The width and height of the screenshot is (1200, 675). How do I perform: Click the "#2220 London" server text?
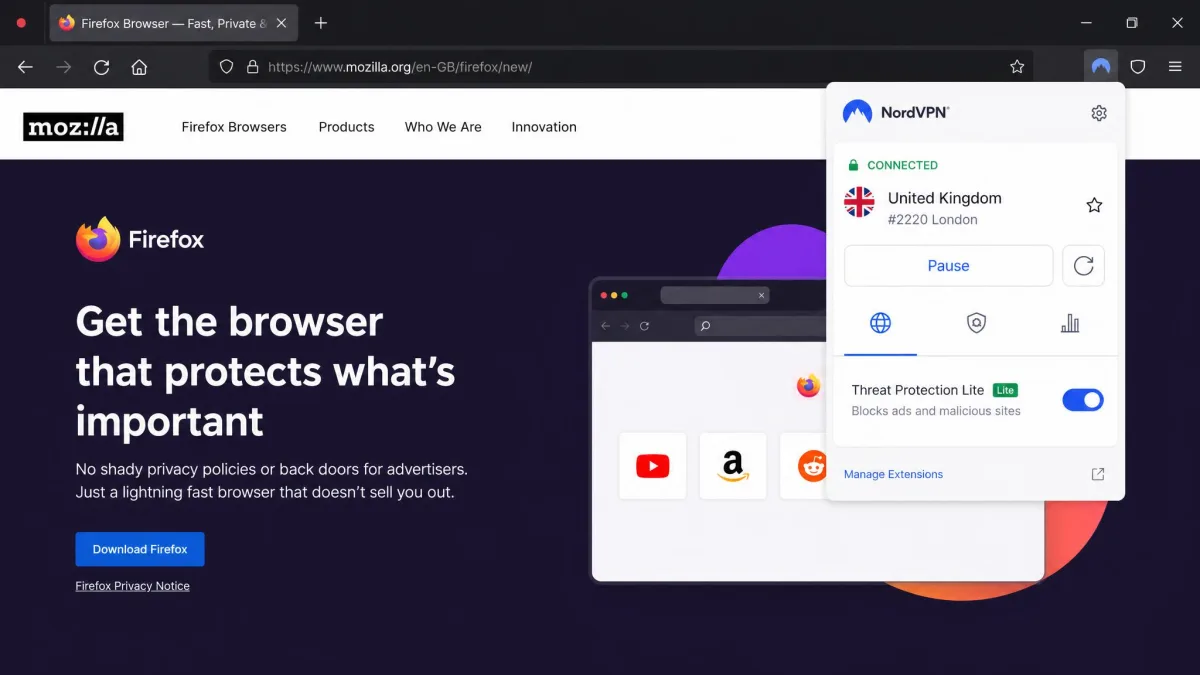click(933, 220)
